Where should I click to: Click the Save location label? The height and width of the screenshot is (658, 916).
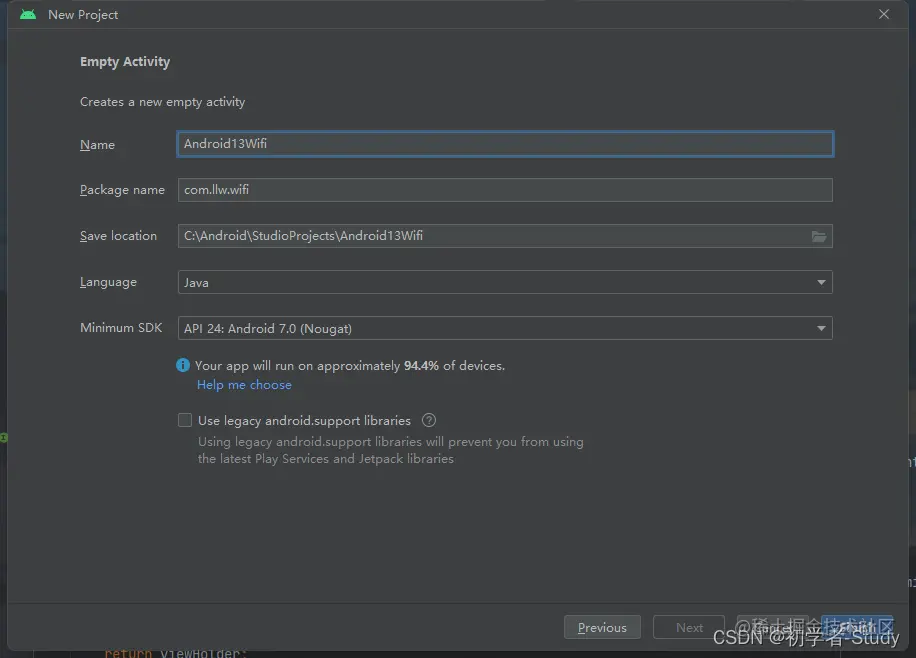pyautogui.click(x=119, y=236)
